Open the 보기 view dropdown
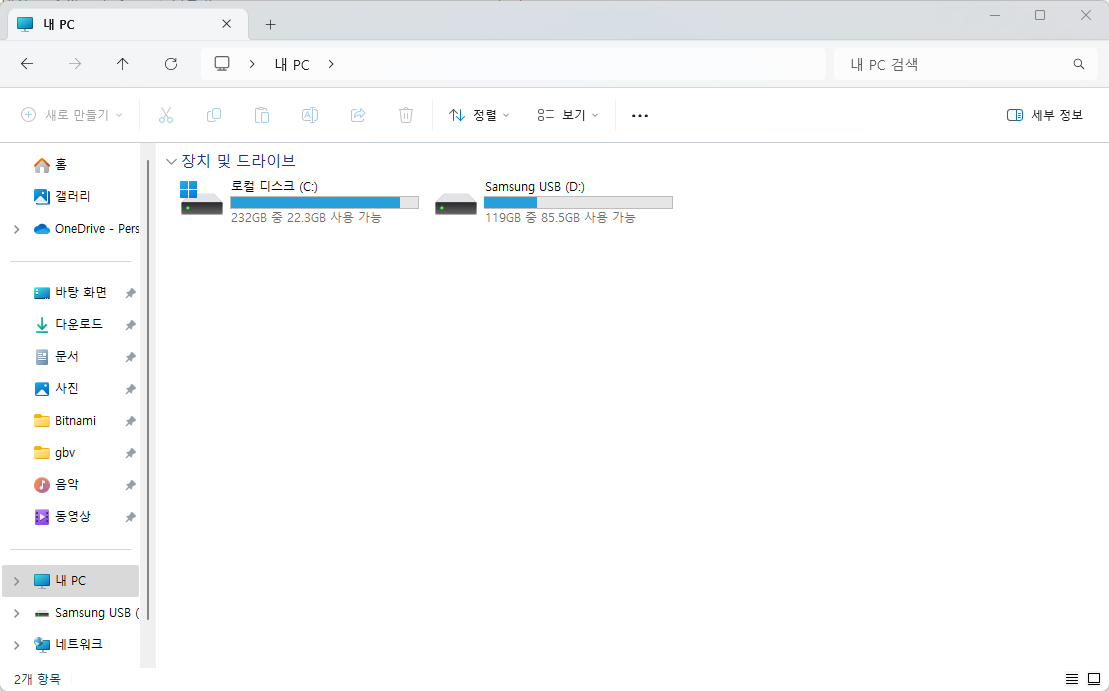Screen dimensions: 1109x691 (567, 115)
